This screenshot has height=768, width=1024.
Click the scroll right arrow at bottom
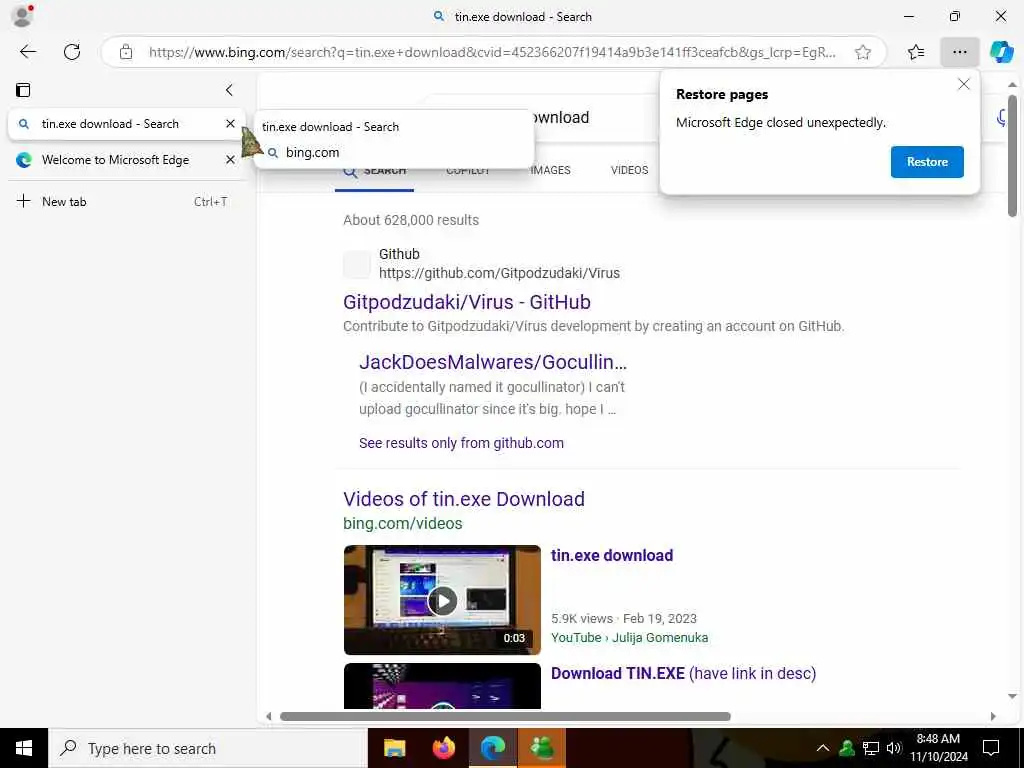[x=993, y=716]
